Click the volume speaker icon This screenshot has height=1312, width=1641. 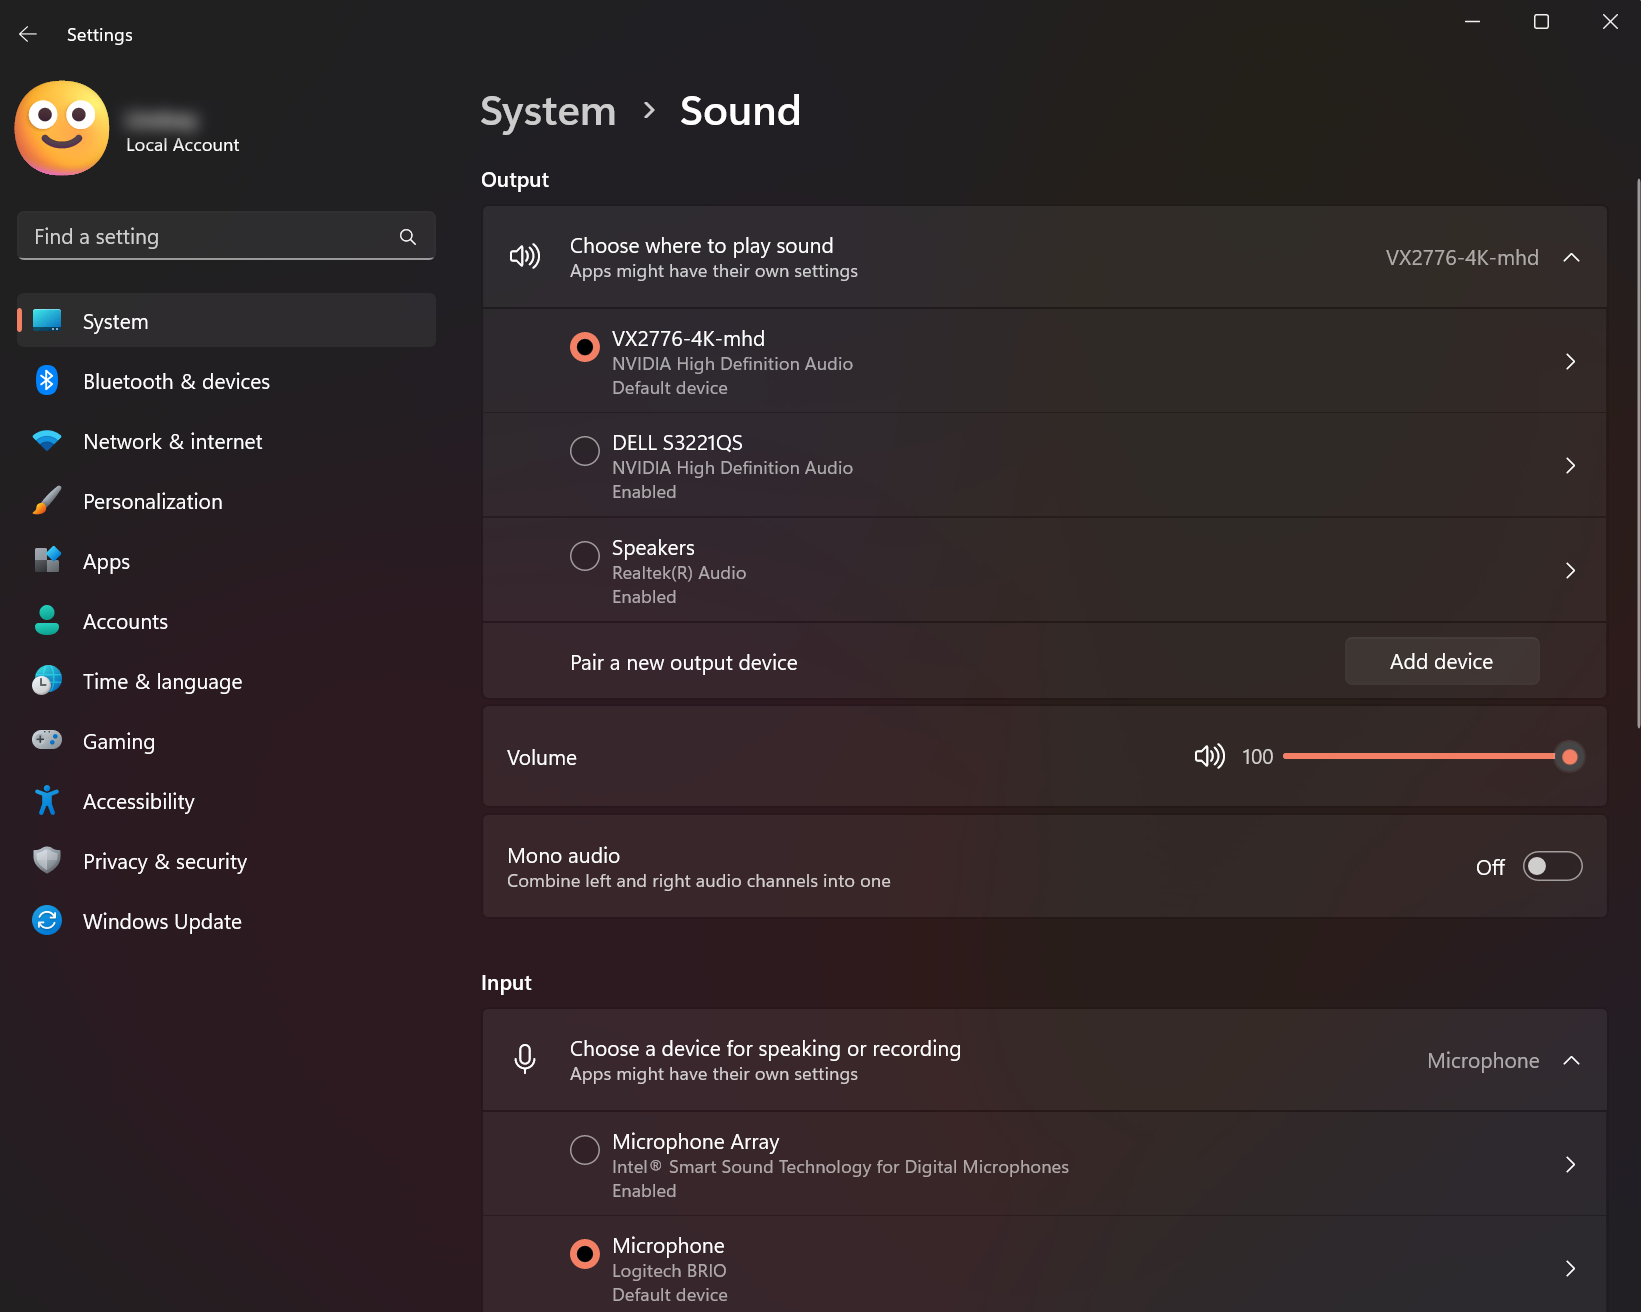pyautogui.click(x=1209, y=757)
